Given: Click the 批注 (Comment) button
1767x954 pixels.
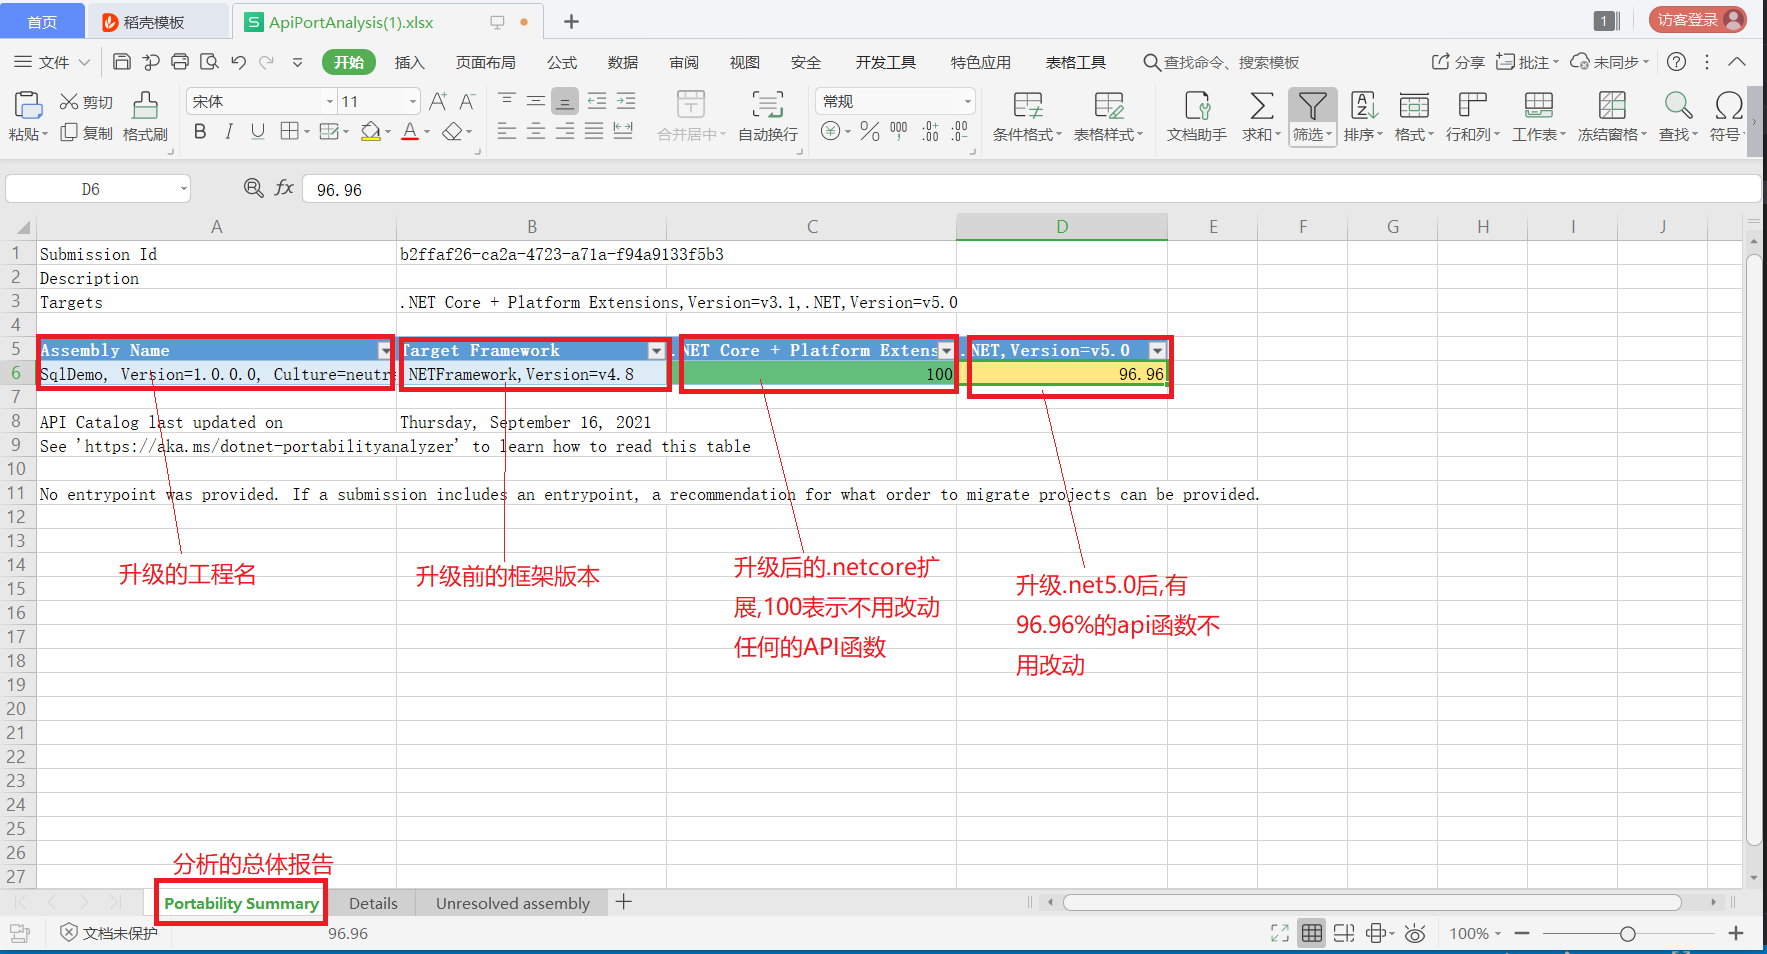Looking at the screenshot, I should 1527,62.
